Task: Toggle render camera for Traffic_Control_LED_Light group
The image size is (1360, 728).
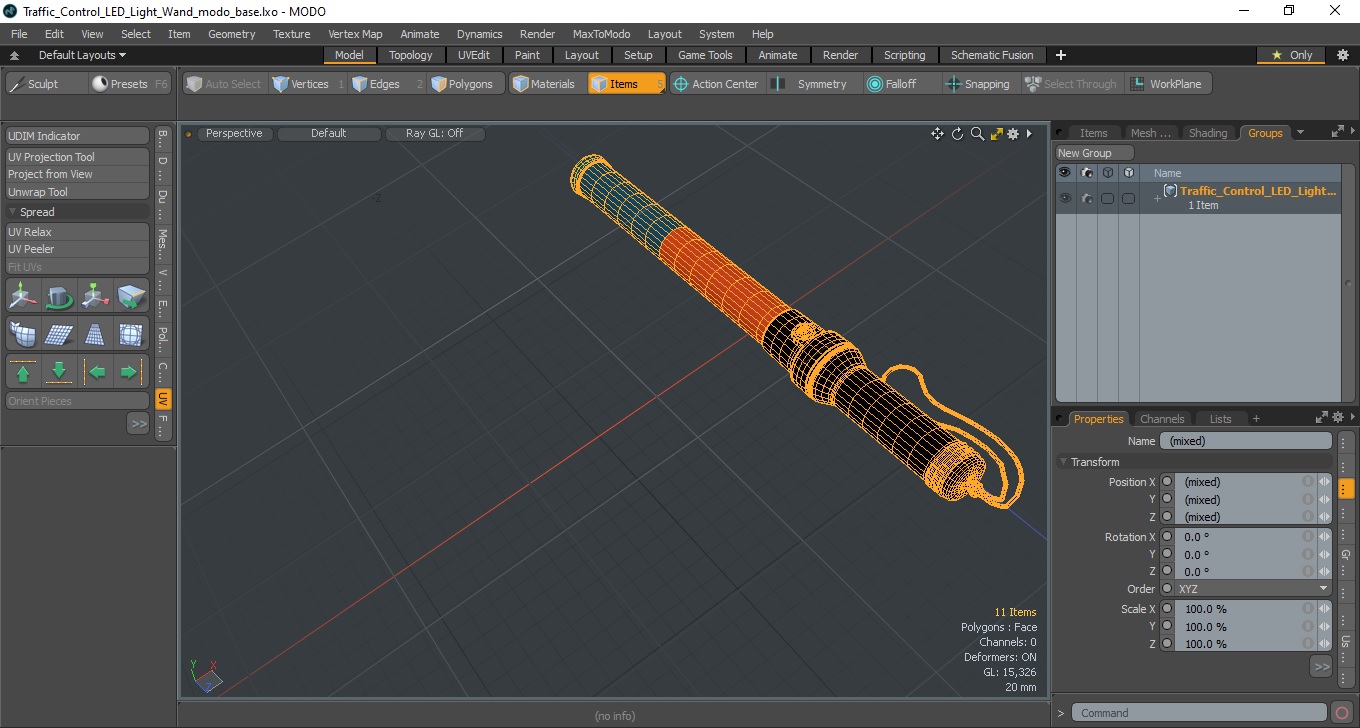Action: coord(1086,198)
